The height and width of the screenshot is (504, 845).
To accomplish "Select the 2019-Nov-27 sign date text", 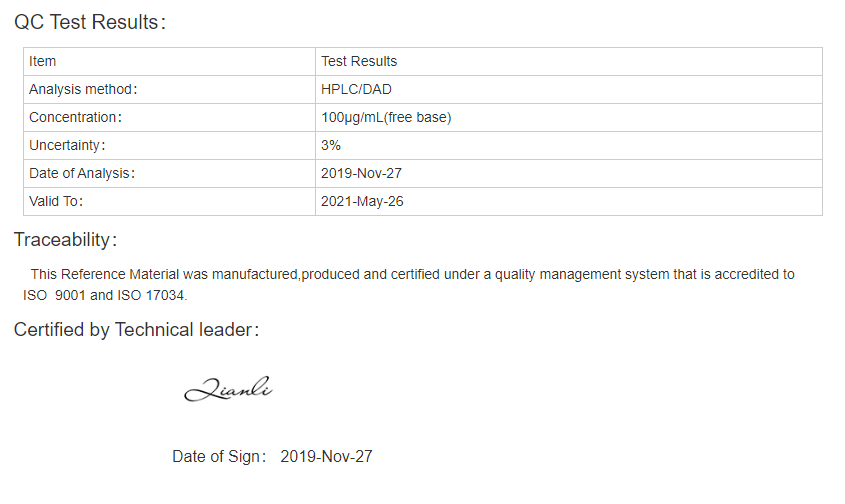I will pyautogui.click(x=326, y=457).
